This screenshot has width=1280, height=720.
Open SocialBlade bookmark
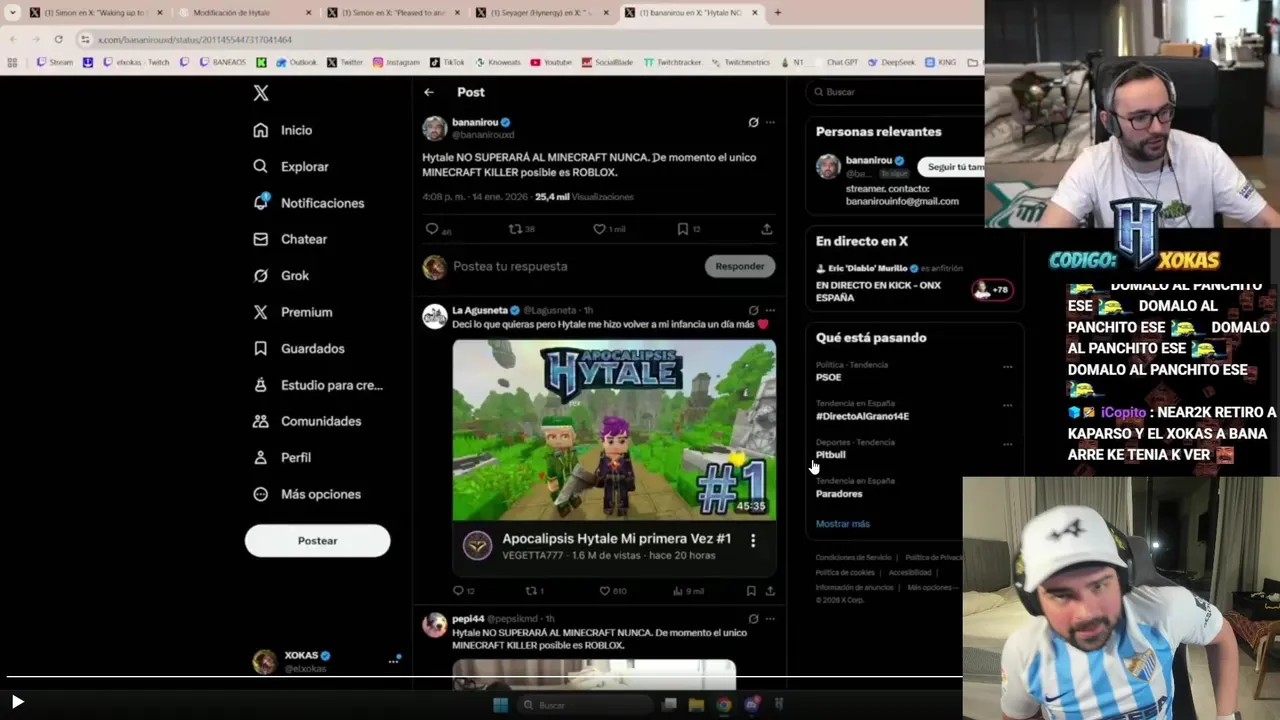(x=607, y=62)
